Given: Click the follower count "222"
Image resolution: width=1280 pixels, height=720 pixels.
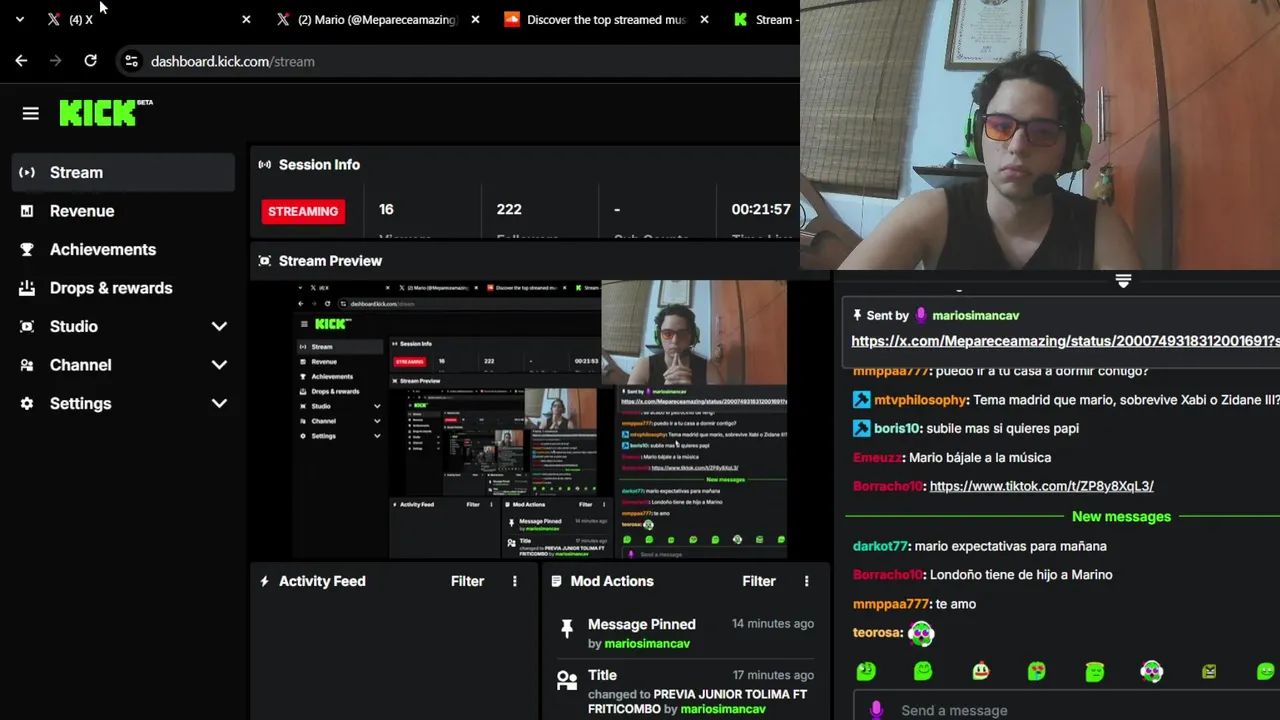Looking at the screenshot, I should 509,209.
